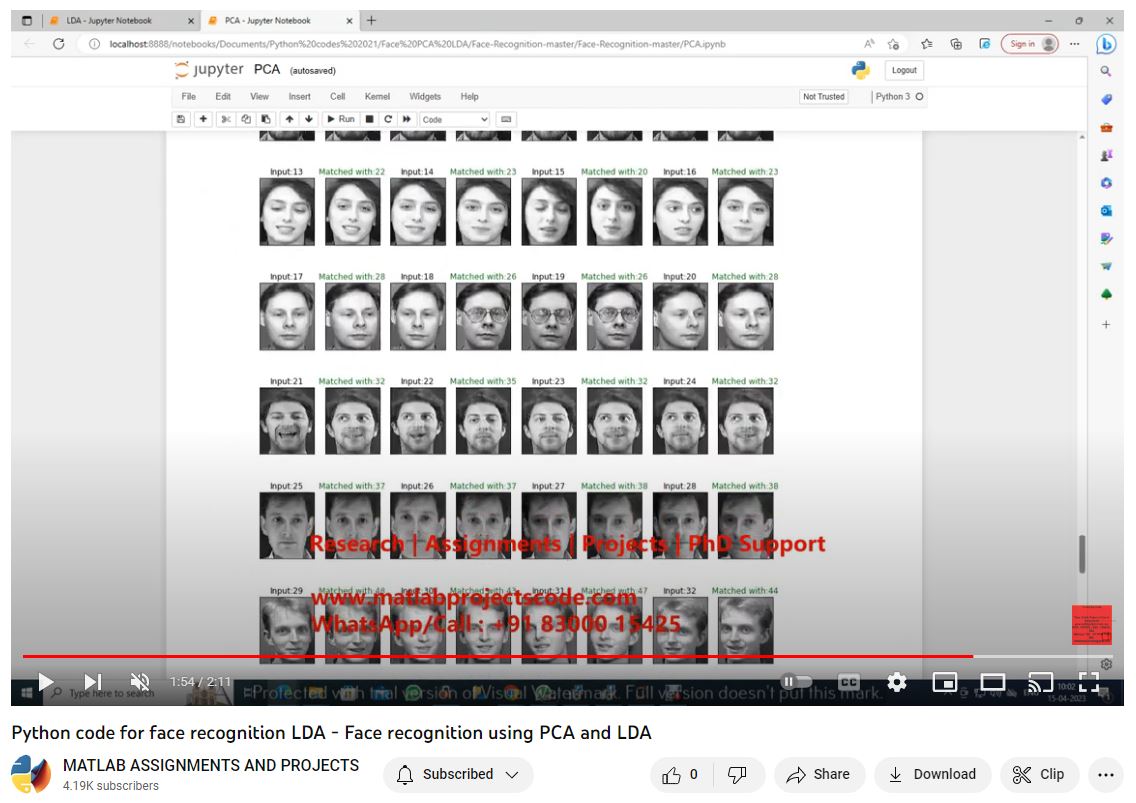Enable theater mode view
Viewport: 1136px width, 803px height.
[x=992, y=682]
